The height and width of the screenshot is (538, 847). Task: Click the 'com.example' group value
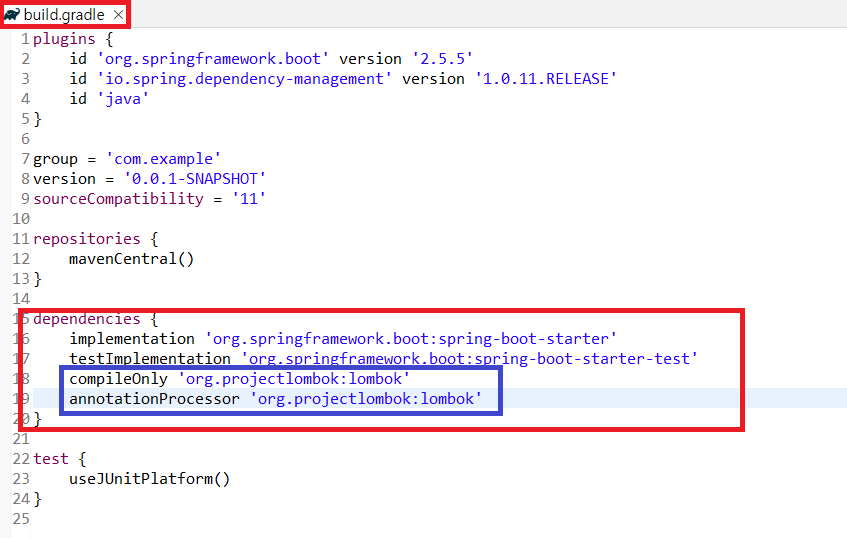pyautogui.click(x=164, y=159)
